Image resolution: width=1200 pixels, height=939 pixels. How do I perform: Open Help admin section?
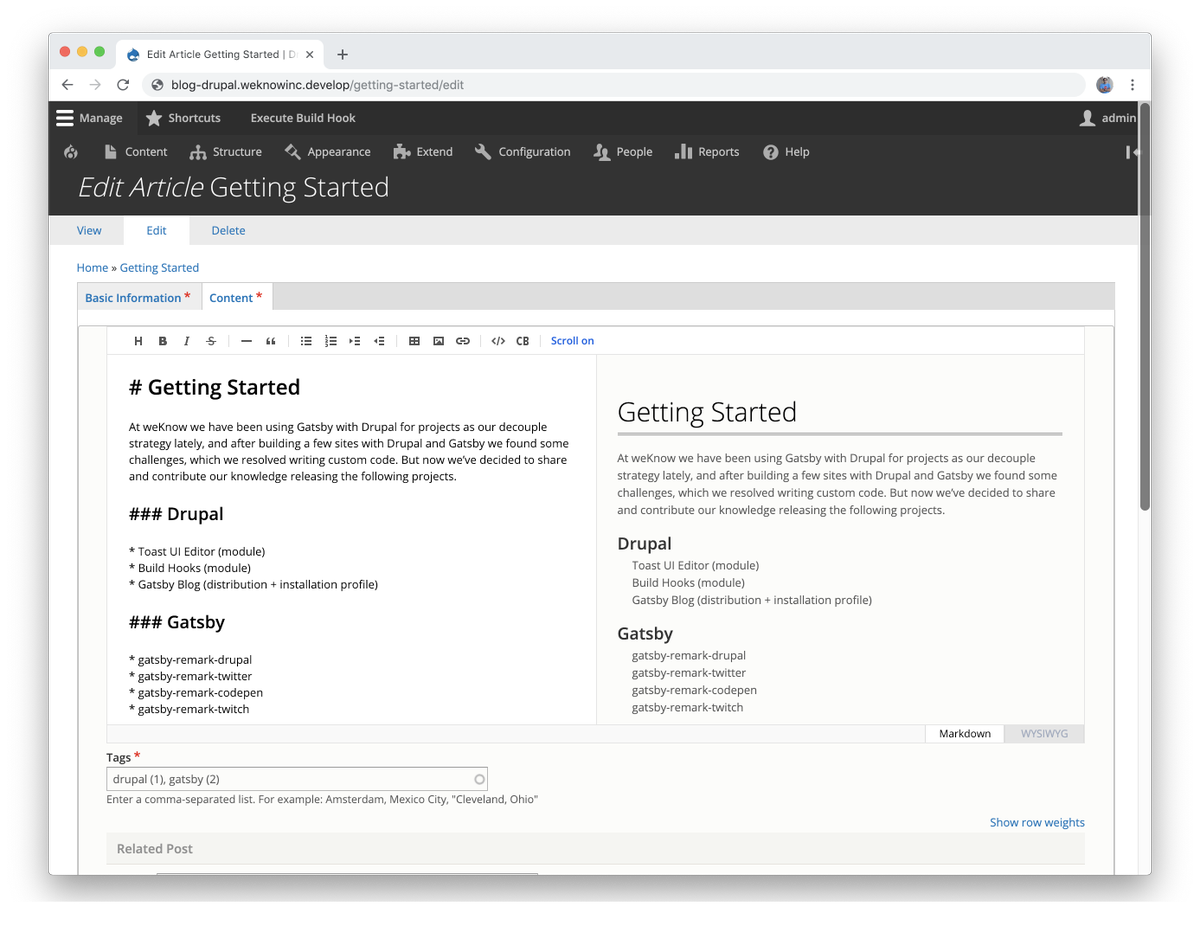786,152
